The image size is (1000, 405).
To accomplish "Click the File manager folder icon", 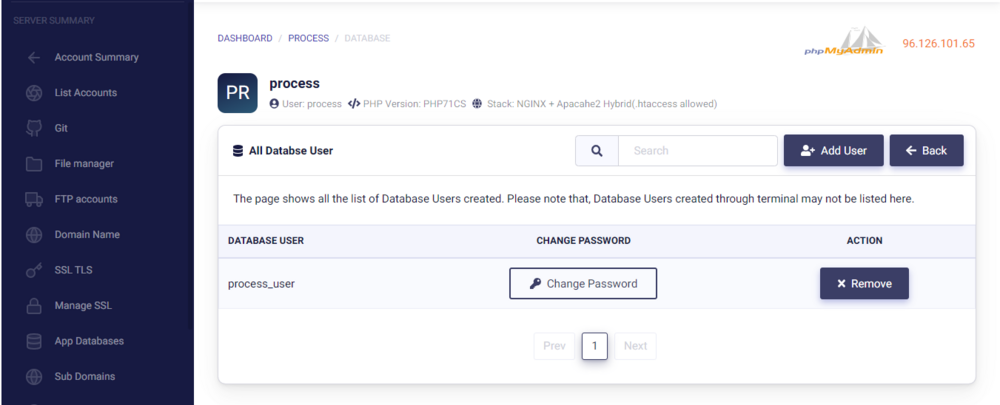I will [x=34, y=164].
